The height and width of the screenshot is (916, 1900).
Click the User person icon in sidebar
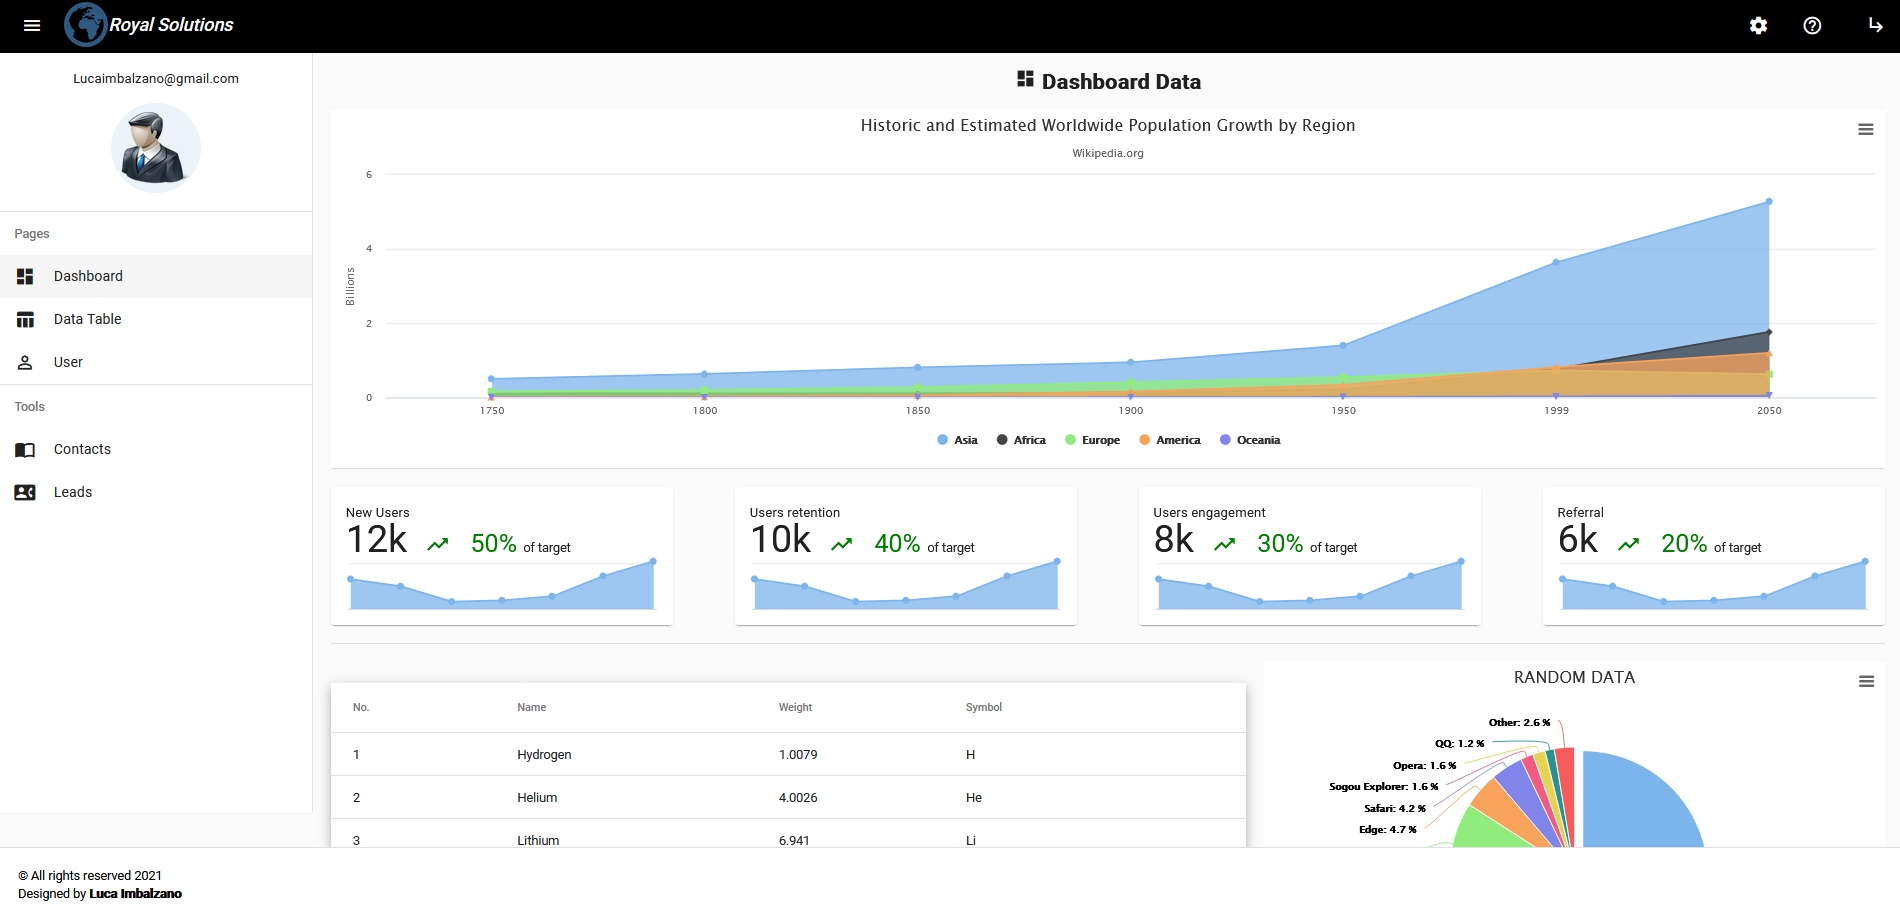pos(25,362)
